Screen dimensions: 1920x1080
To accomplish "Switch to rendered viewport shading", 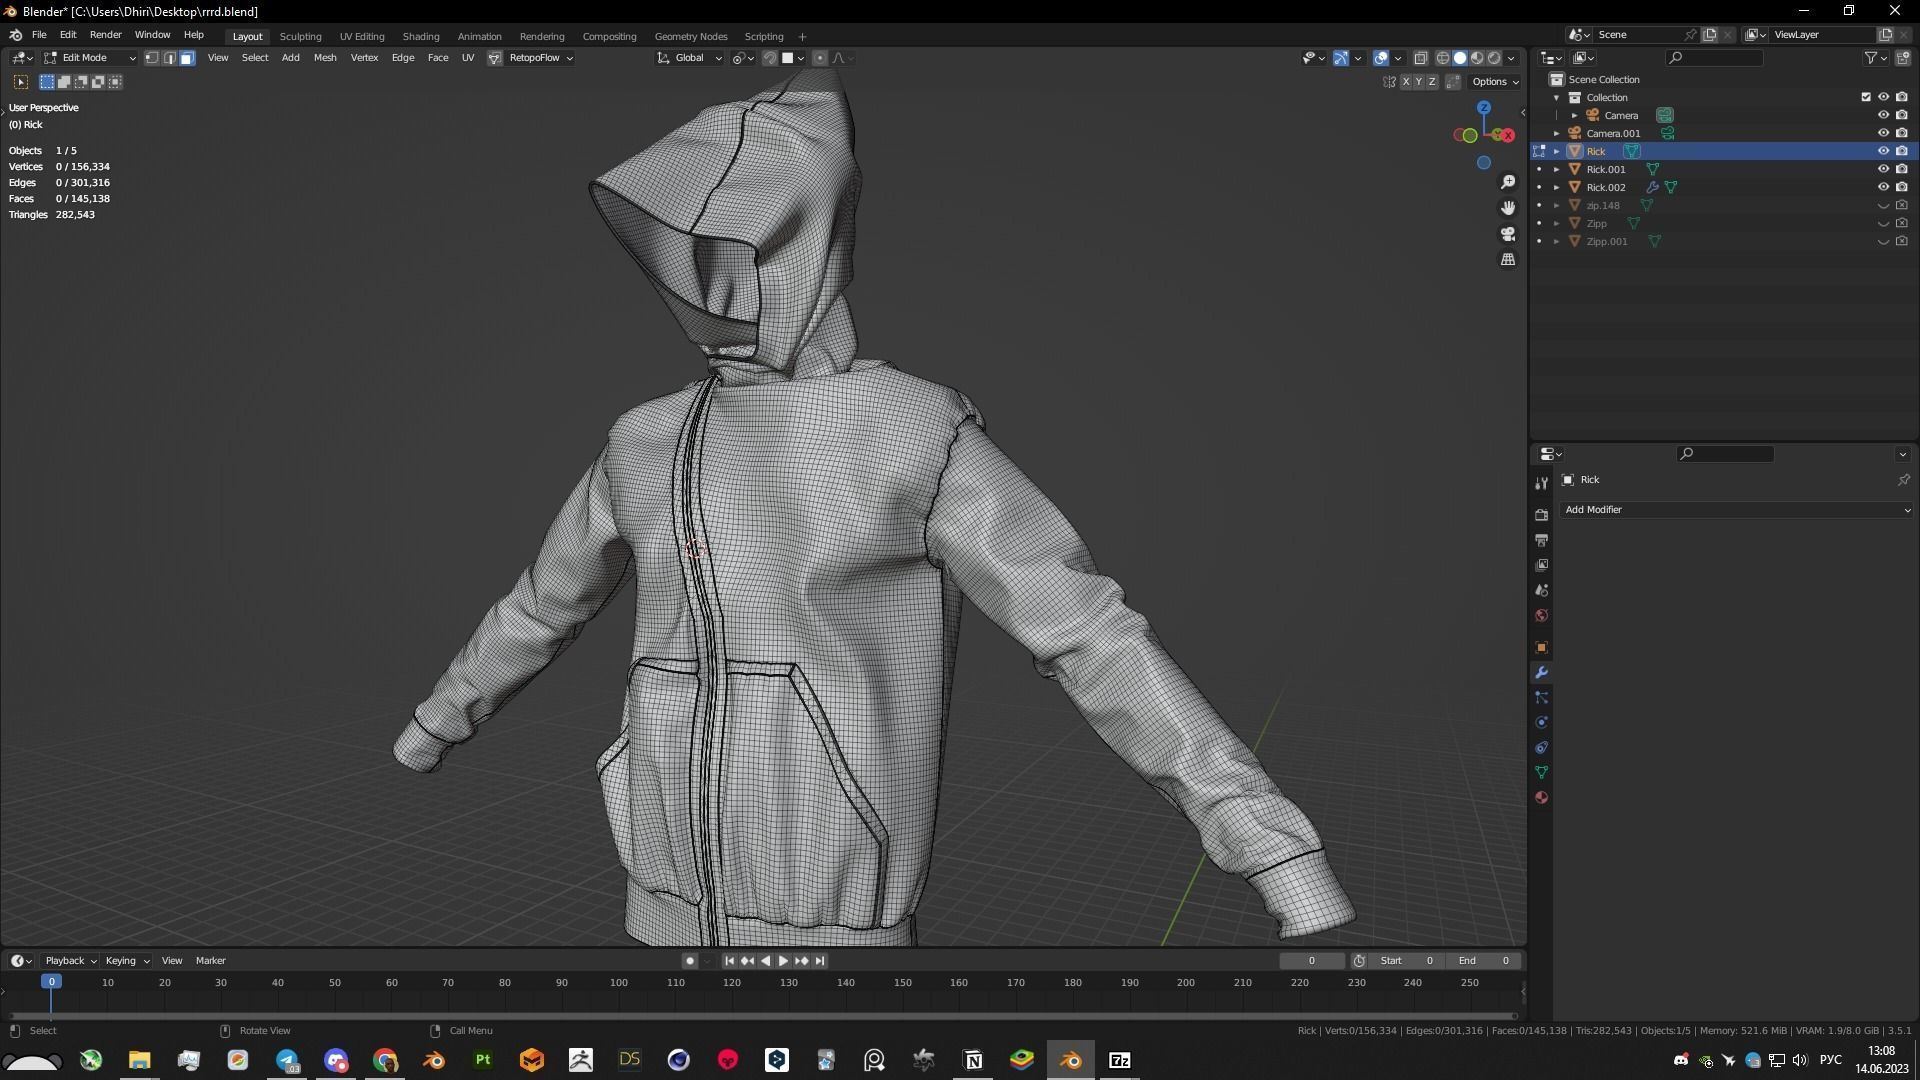I will click(1494, 58).
